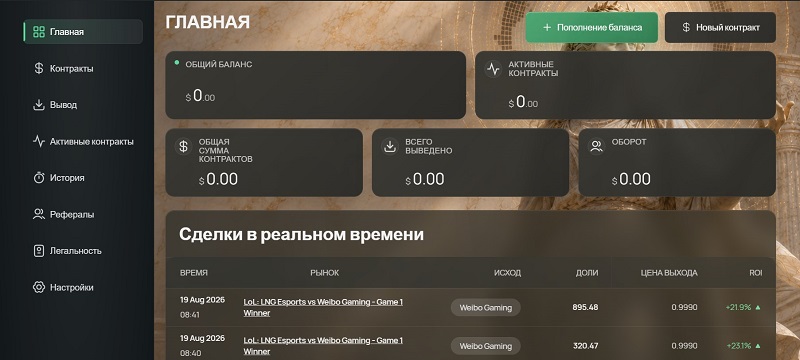
Task: Click the download icon in Всего выведено card
Action: [390, 146]
